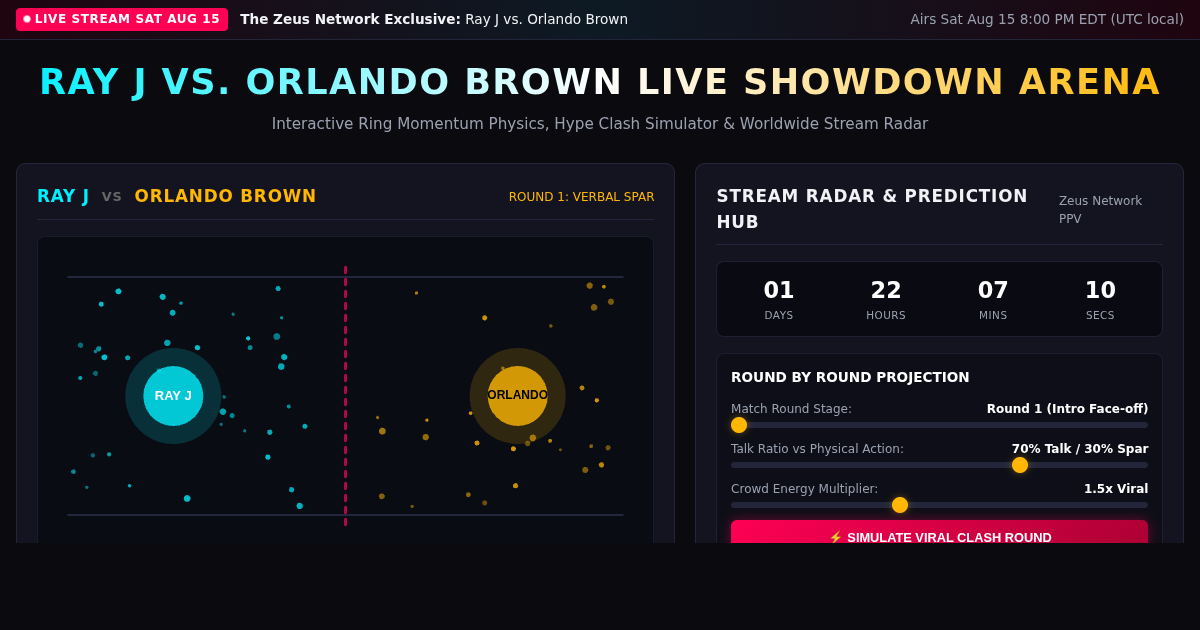1200x630 pixels.
Task: Click the red dashed center line in arena
Action: (346, 396)
